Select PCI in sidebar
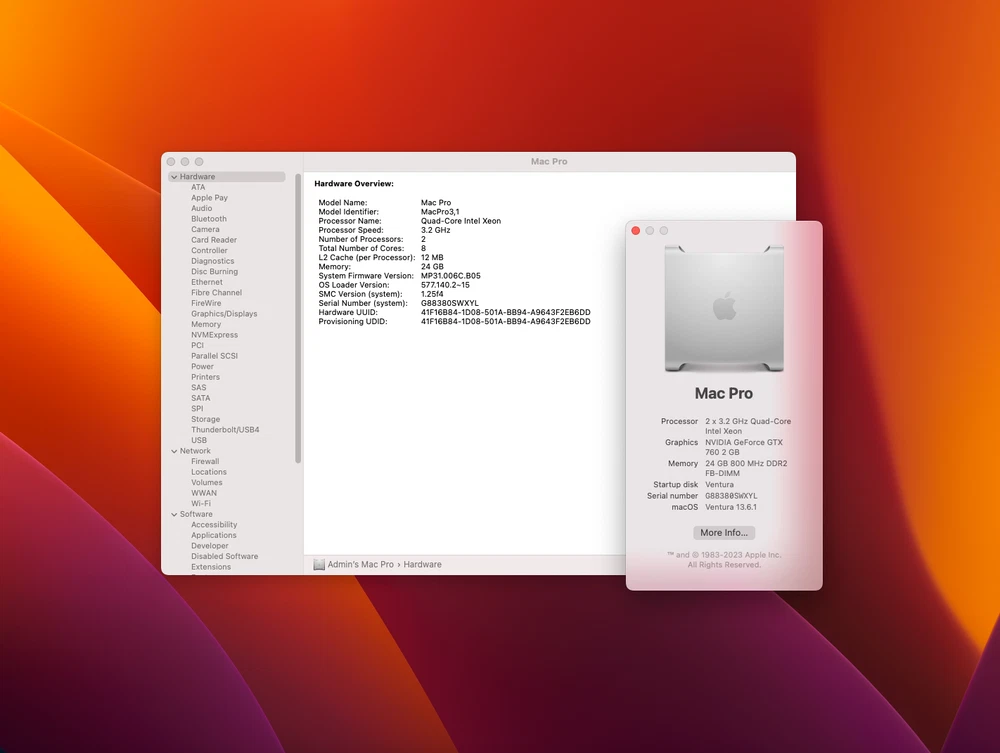Viewport: 1000px width, 753px height. point(197,345)
